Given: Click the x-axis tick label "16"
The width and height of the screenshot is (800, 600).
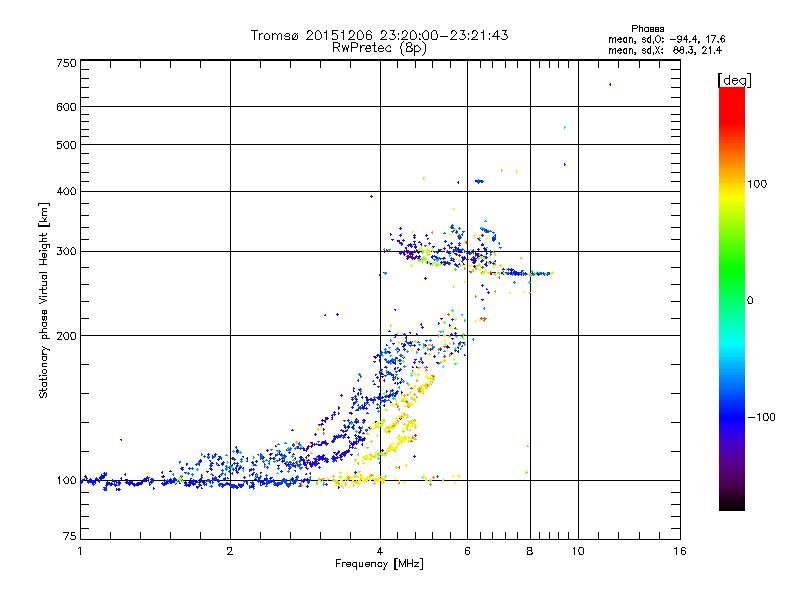Looking at the screenshot, I should (680, 551).
